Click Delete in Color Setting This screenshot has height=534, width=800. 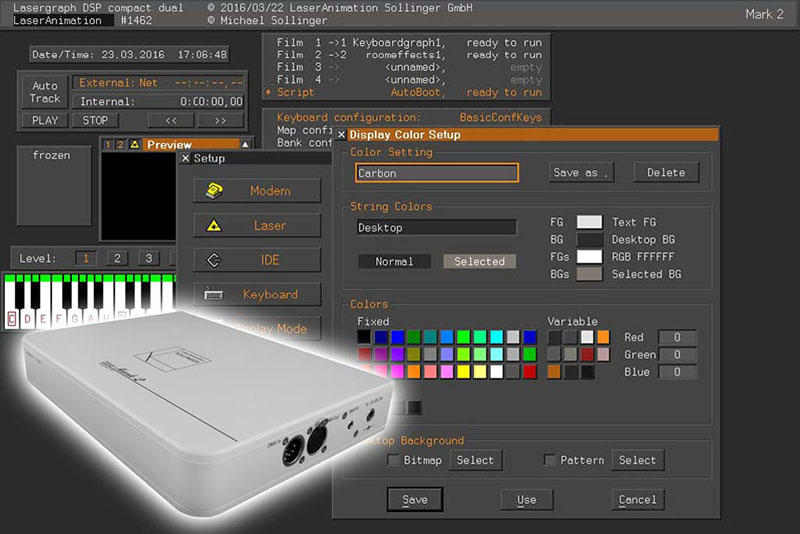(x=665, y=172)
